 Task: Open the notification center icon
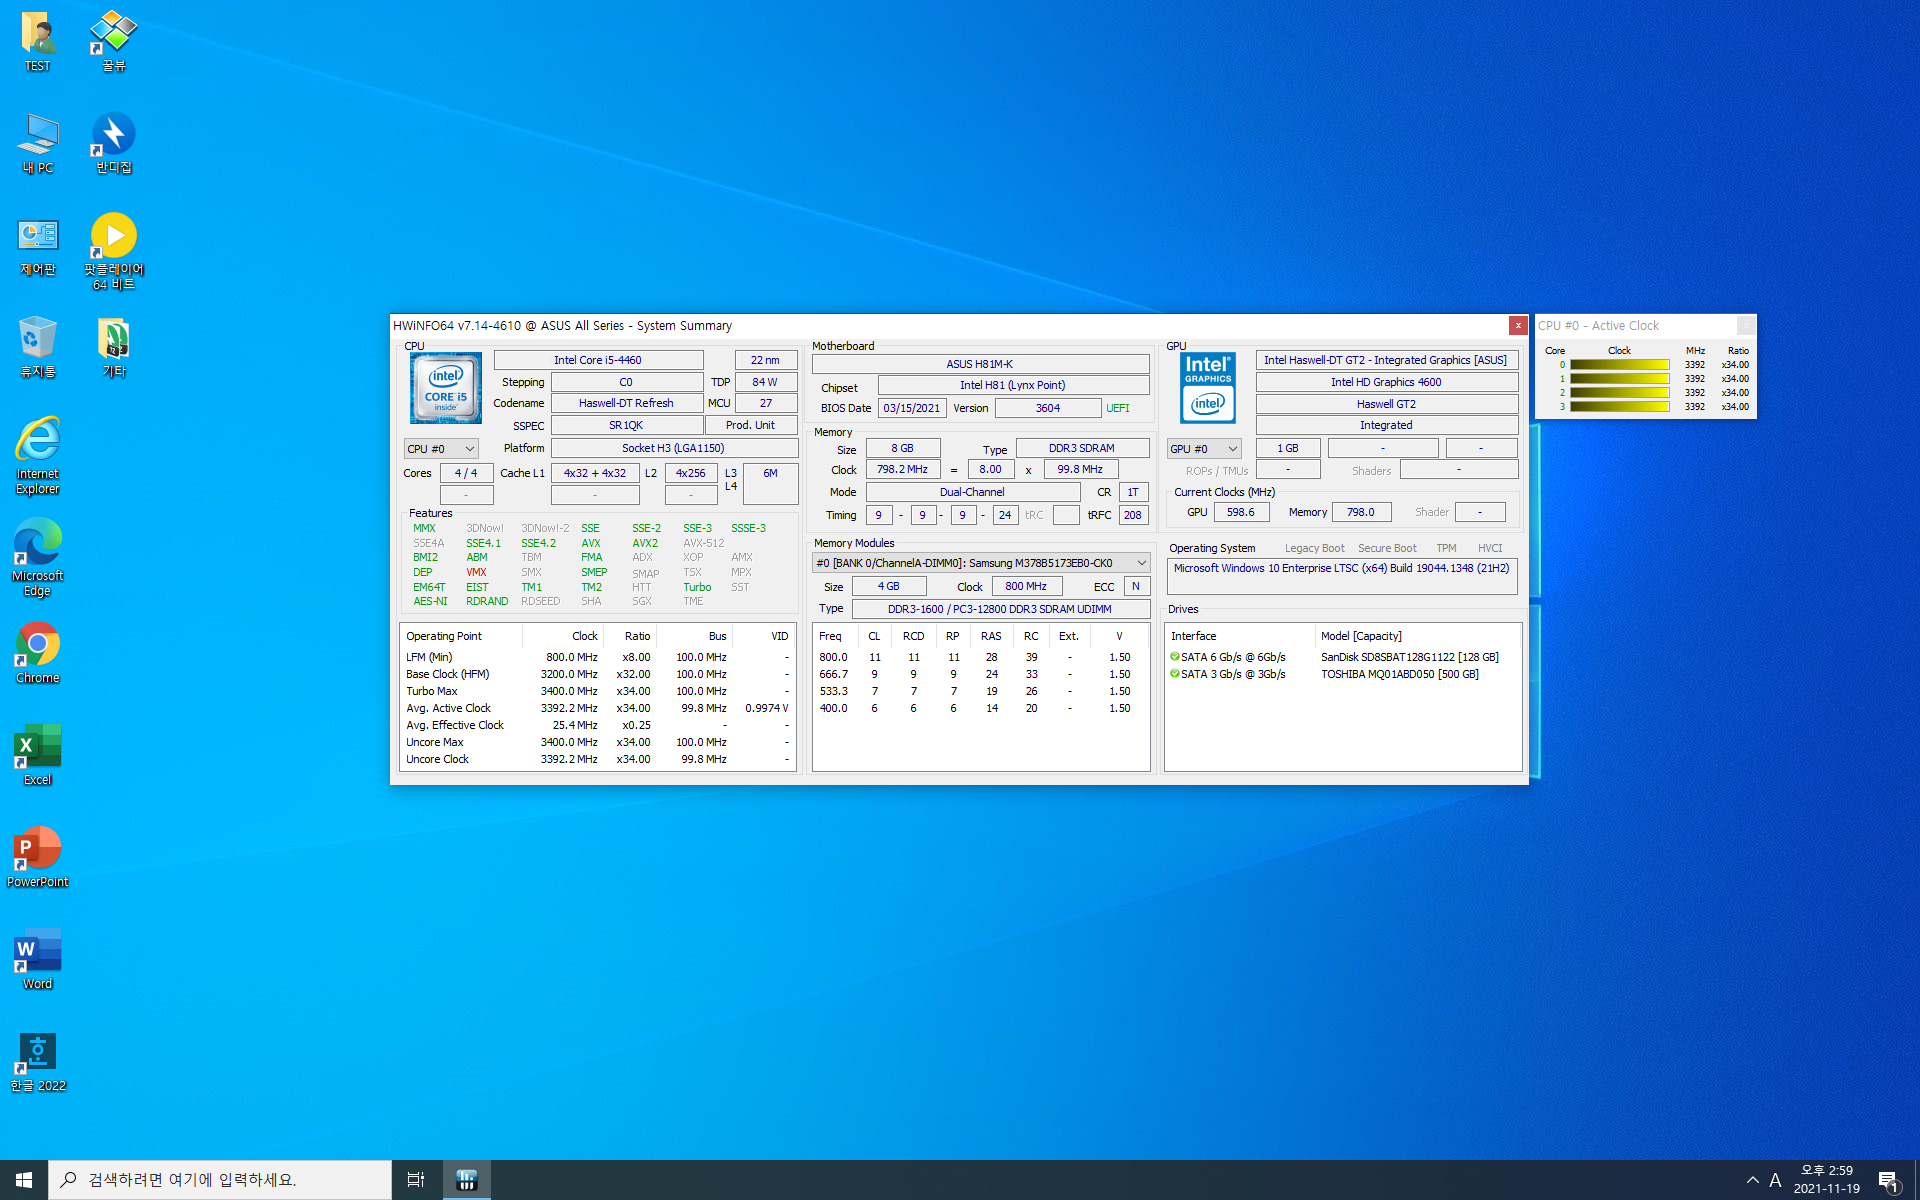[1888, 1180]
